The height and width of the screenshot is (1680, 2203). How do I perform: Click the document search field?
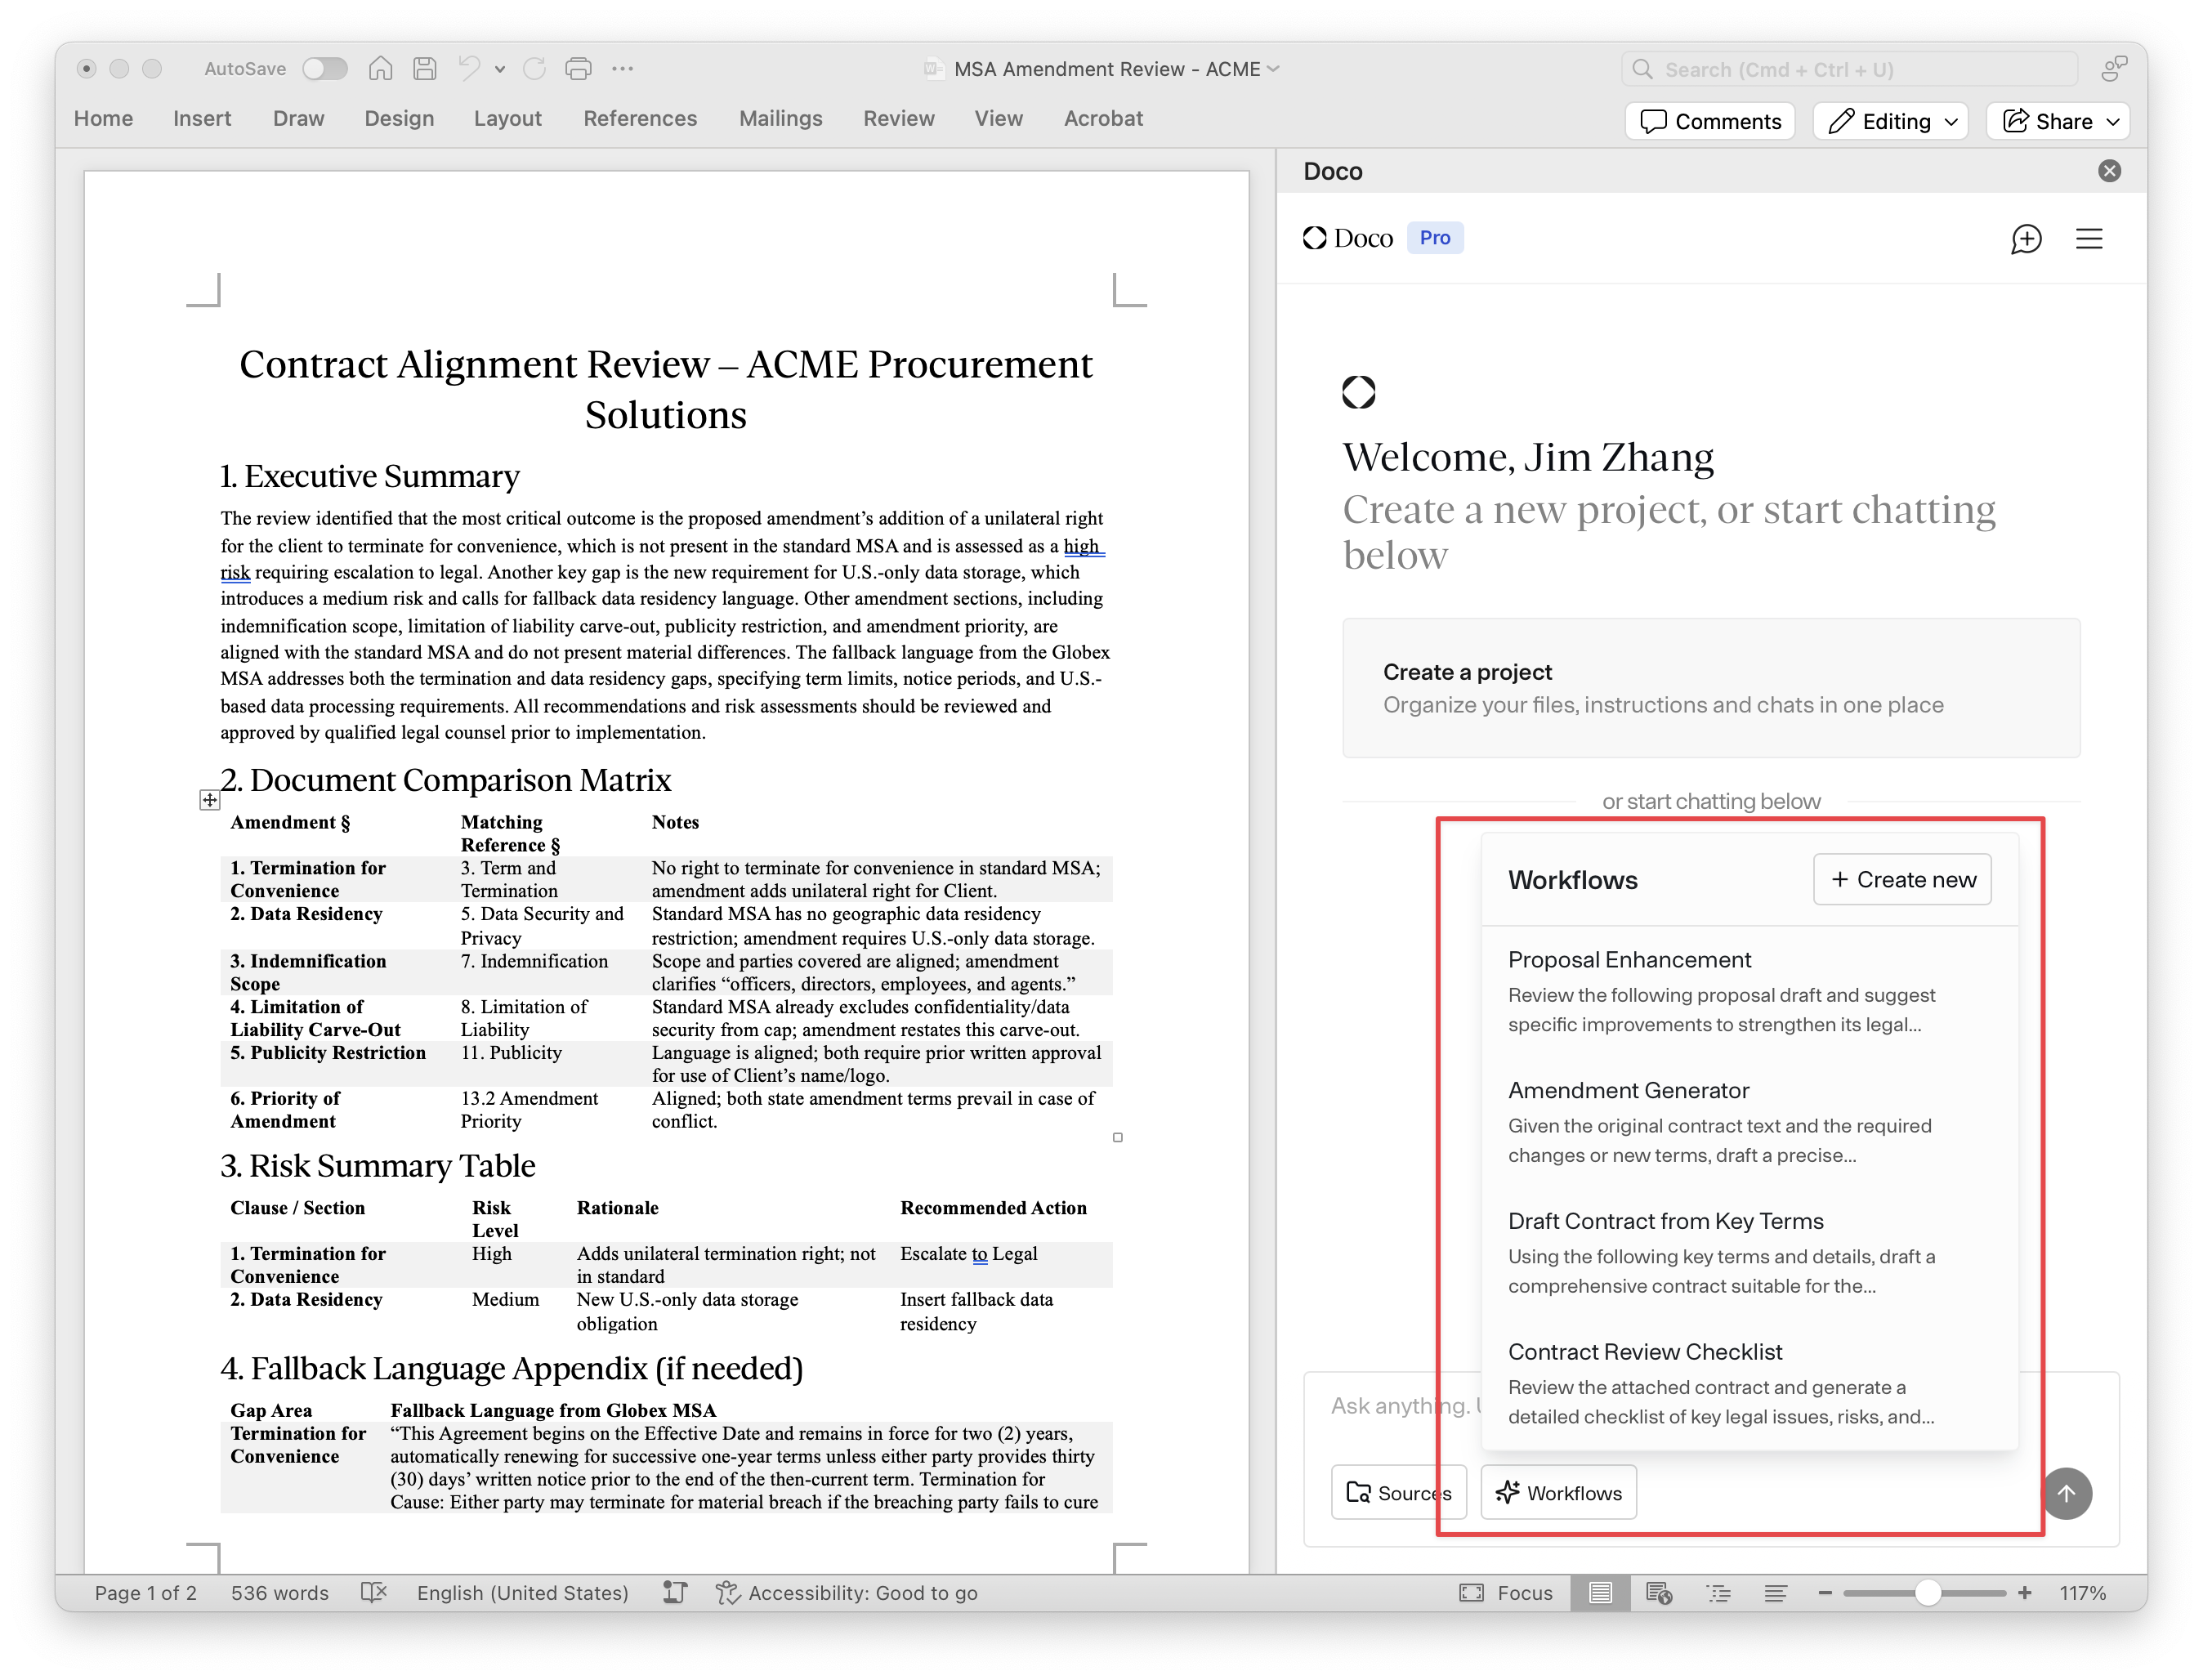coord(1850,69)
